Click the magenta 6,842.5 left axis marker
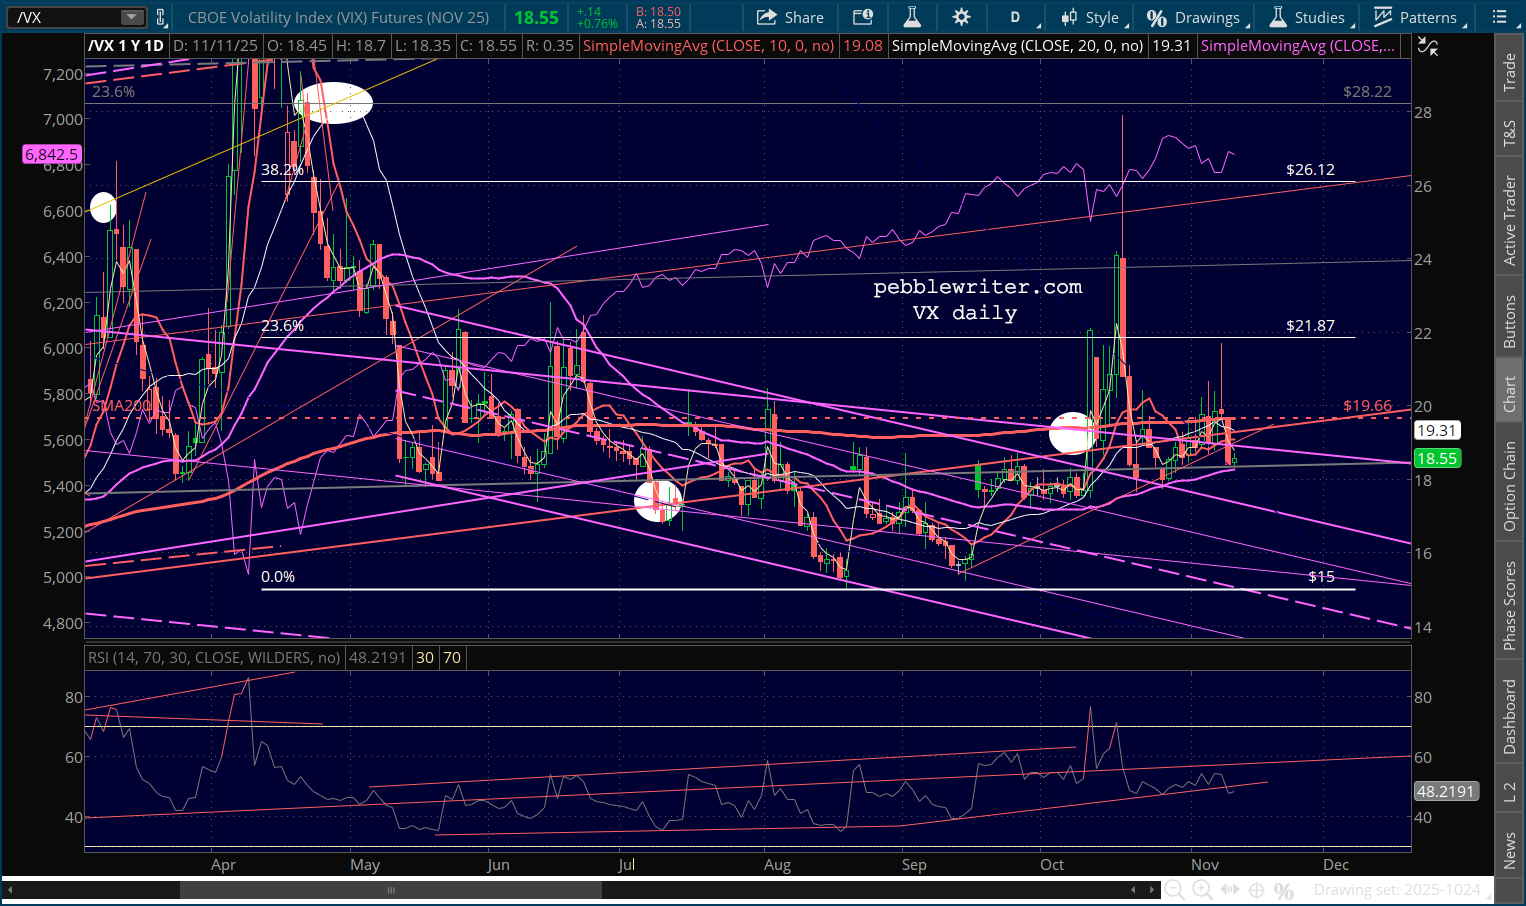The height and width of the screenshot is (906, 1526). (51, 154)
